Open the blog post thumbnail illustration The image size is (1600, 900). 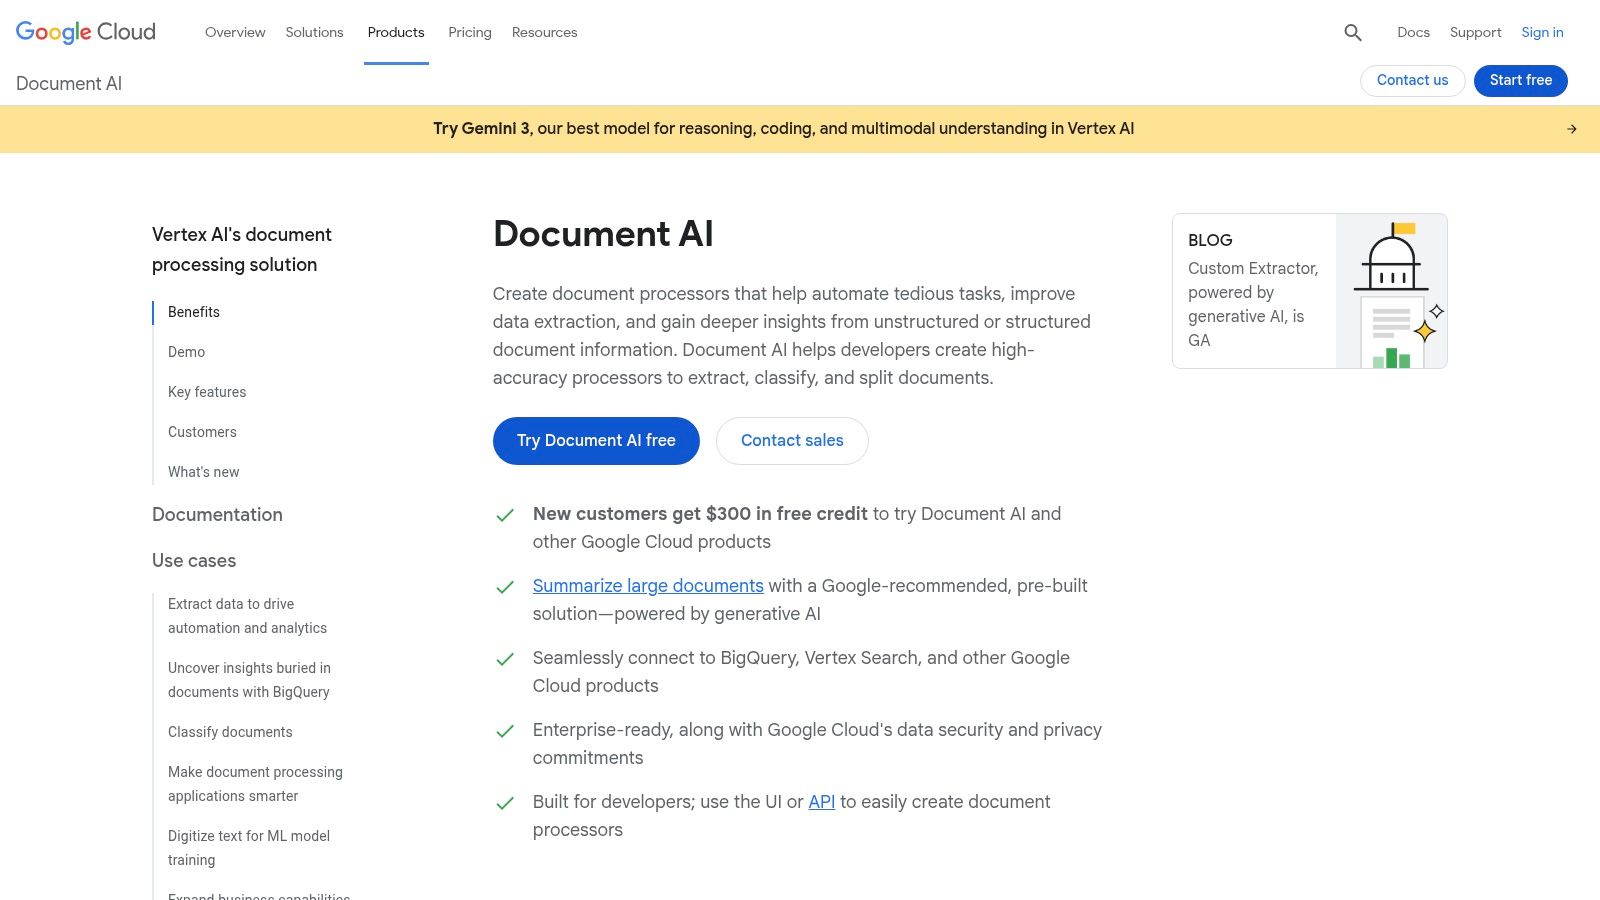tap(1391, 290)
